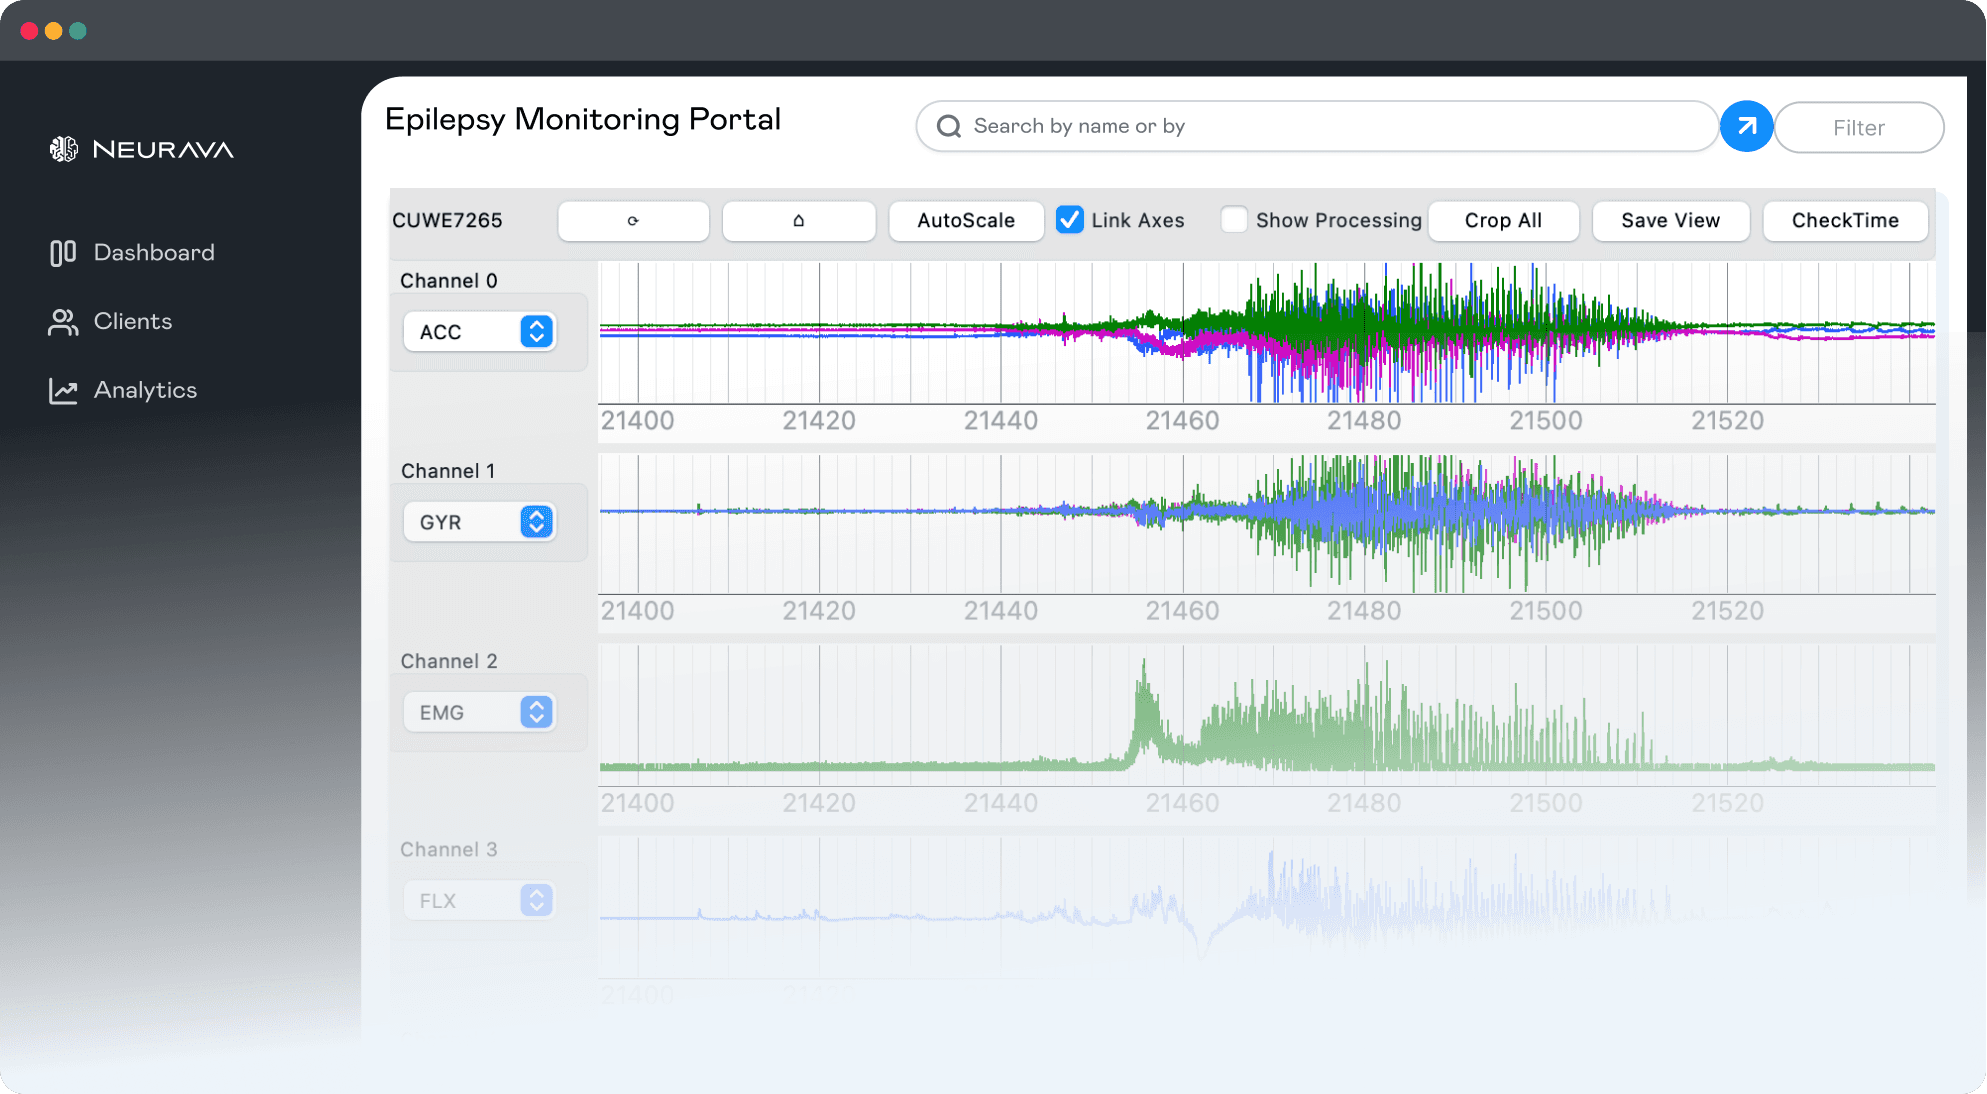Click the Dashboard sidebar icon
This screenshot has width=1987, height=1094.
tap(63, 253)
